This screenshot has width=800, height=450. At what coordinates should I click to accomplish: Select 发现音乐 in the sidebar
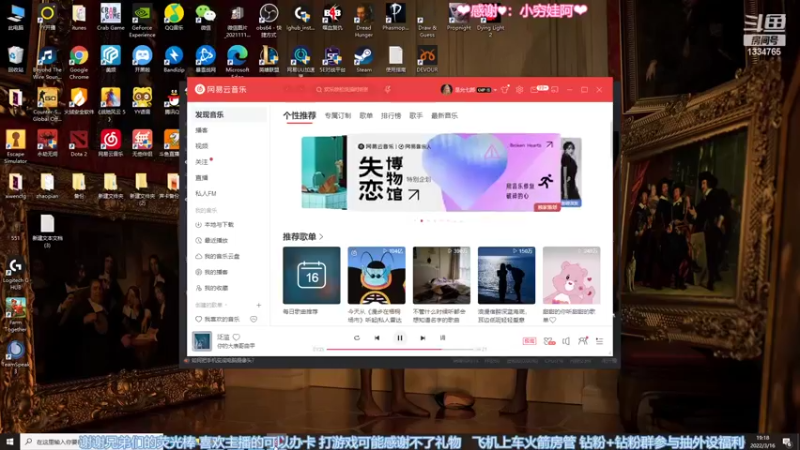click(x=228, y=115)
